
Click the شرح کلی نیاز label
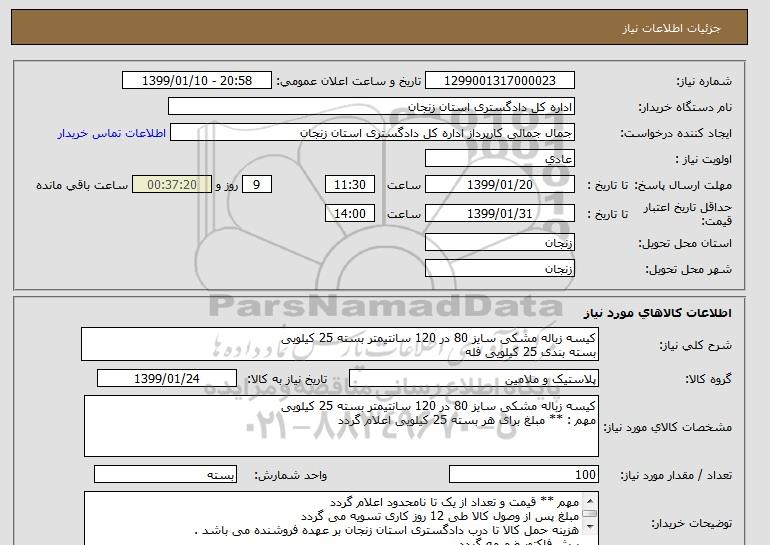click(695, 345)
